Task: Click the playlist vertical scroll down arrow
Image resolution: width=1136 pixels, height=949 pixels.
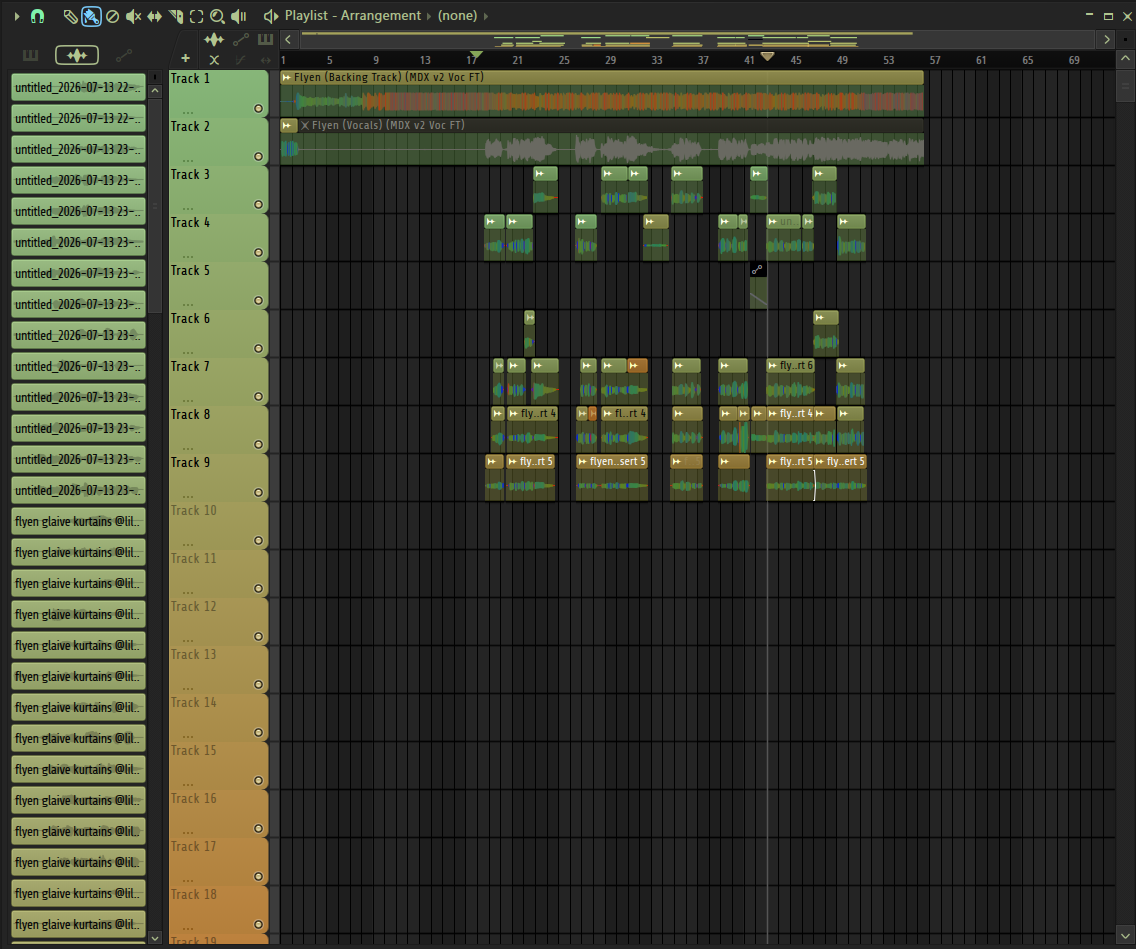Action: point(1125,935)
